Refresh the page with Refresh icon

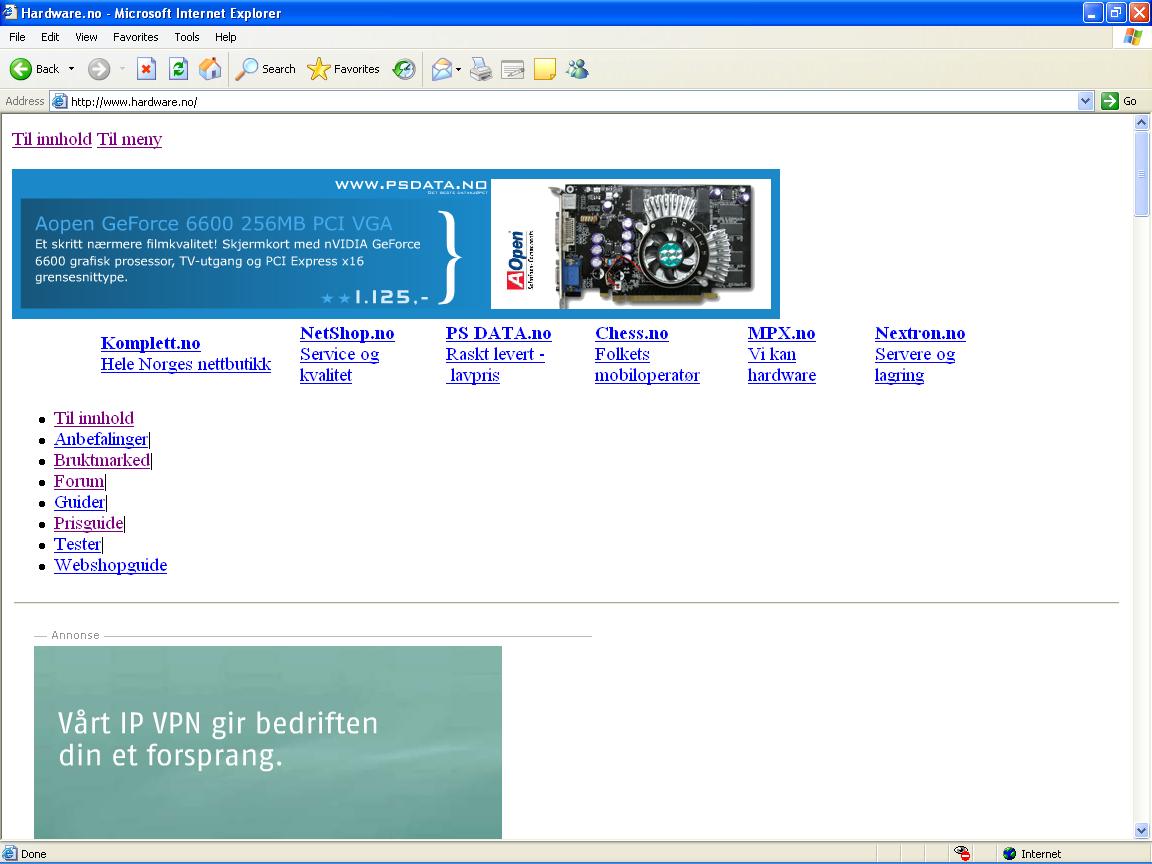point(178,69)
